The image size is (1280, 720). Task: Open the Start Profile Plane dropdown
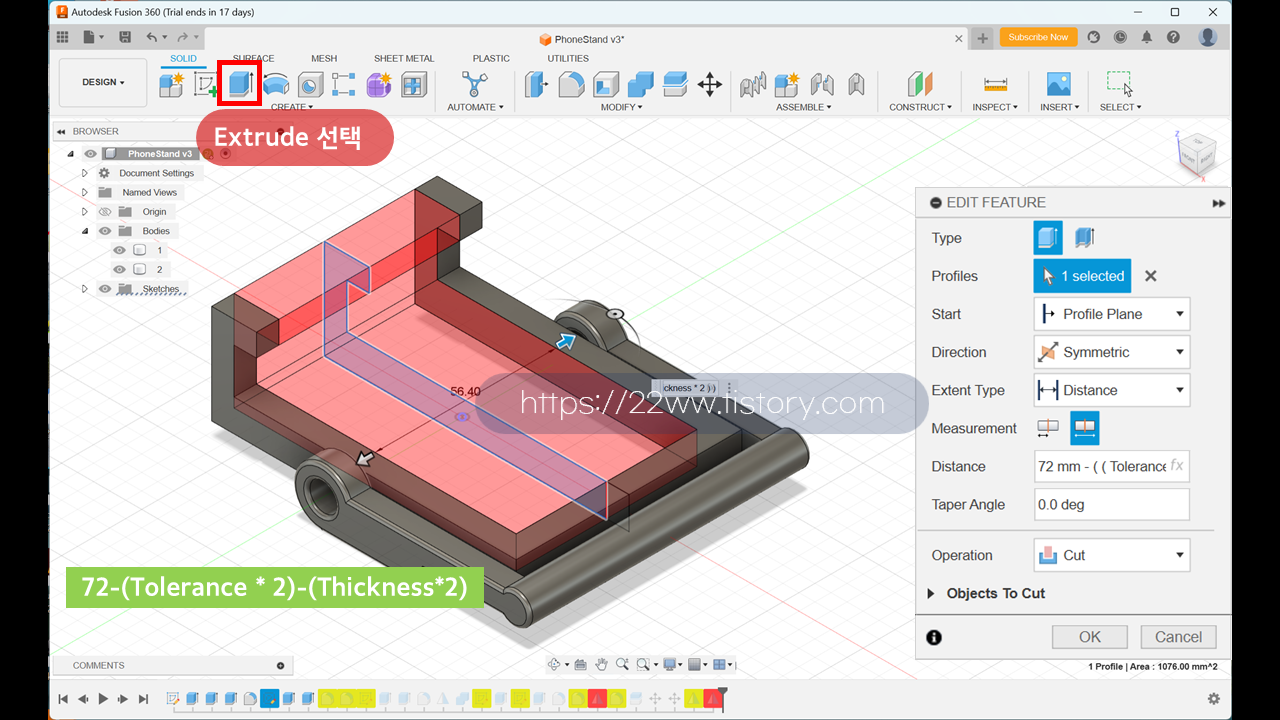[1112, 314]
